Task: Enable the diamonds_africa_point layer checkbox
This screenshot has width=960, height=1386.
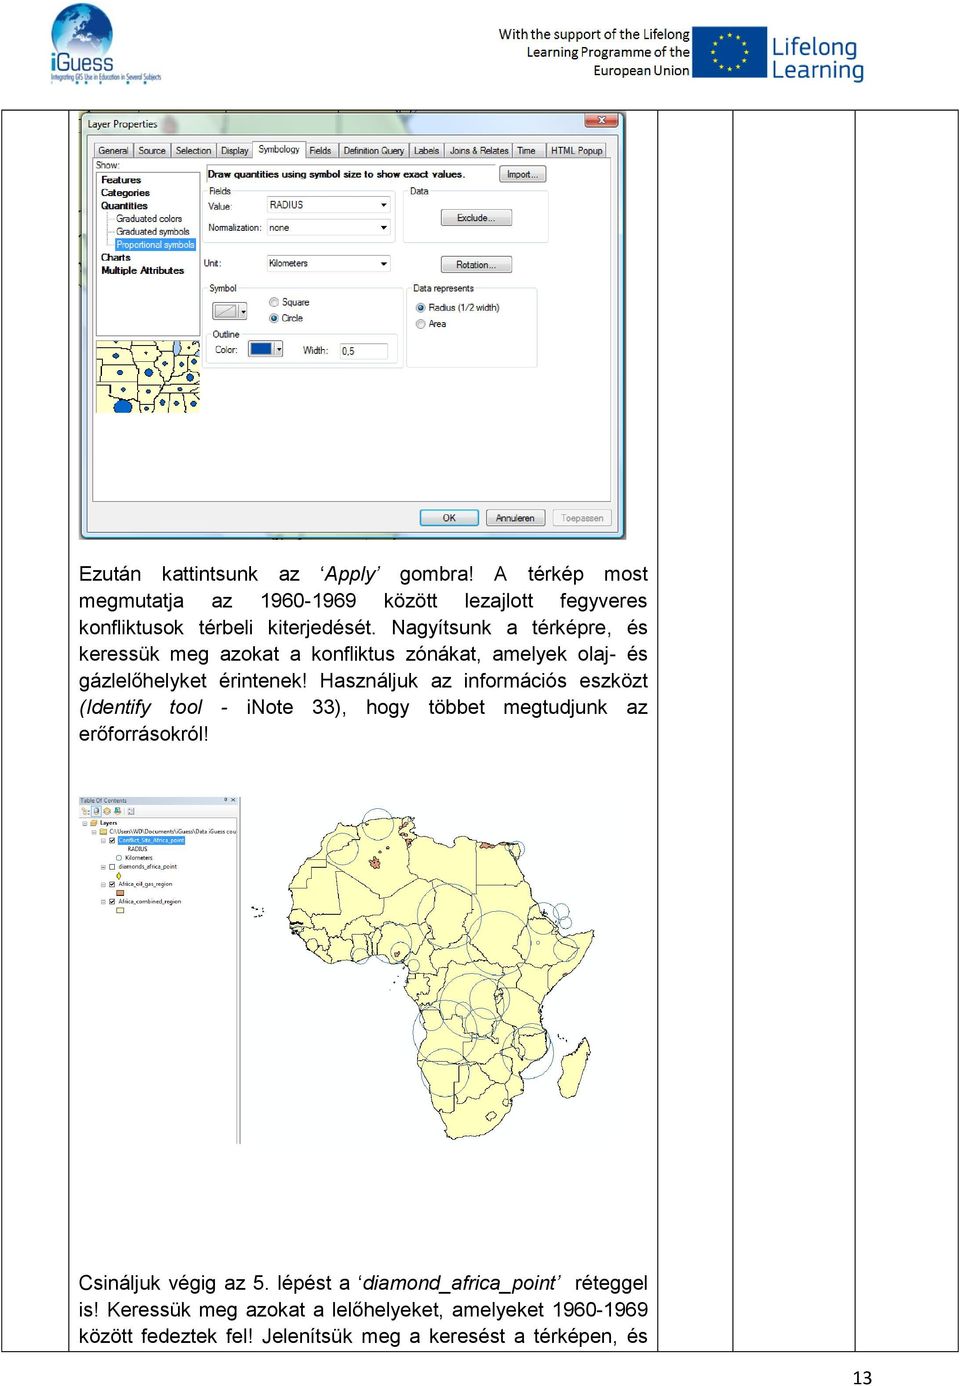Action: (112, 867)
